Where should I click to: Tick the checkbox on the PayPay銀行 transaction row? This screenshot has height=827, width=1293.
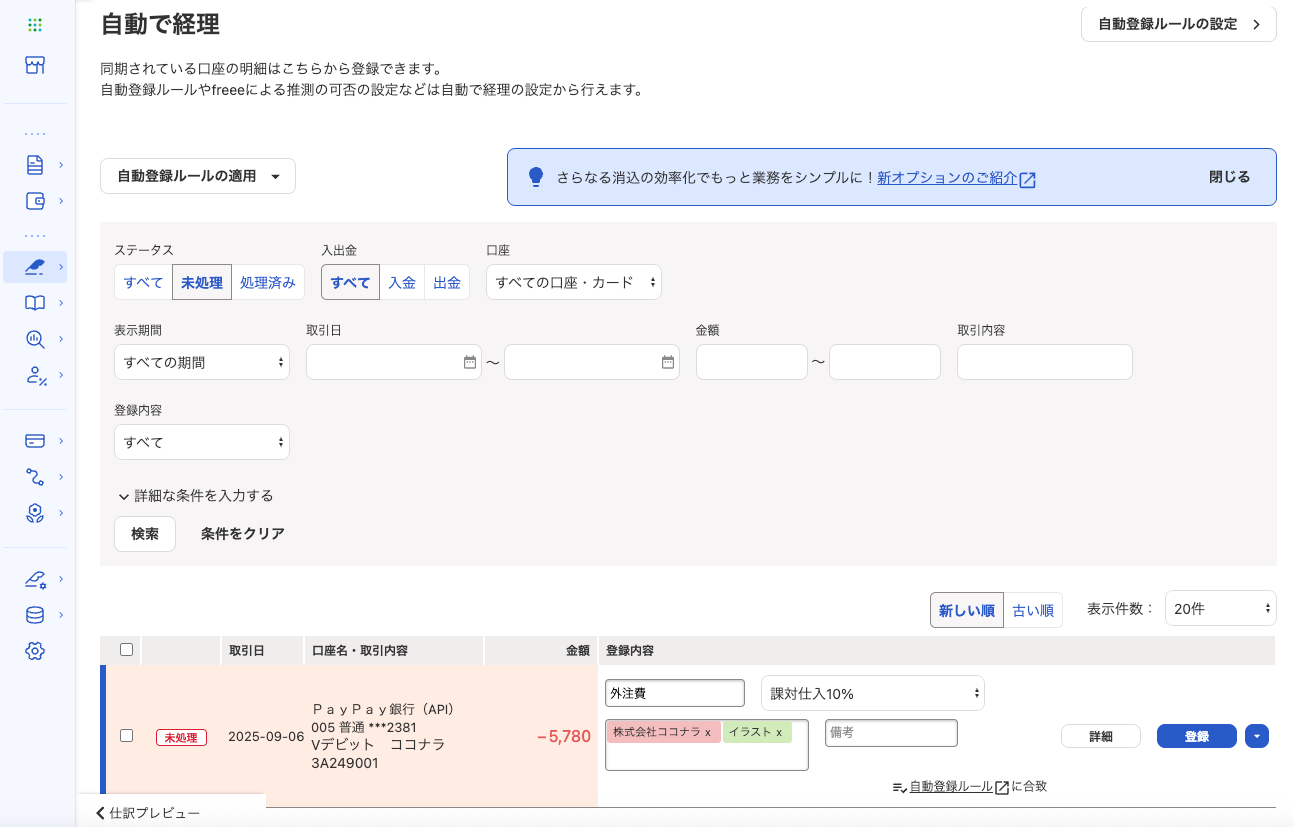(126, 734)
